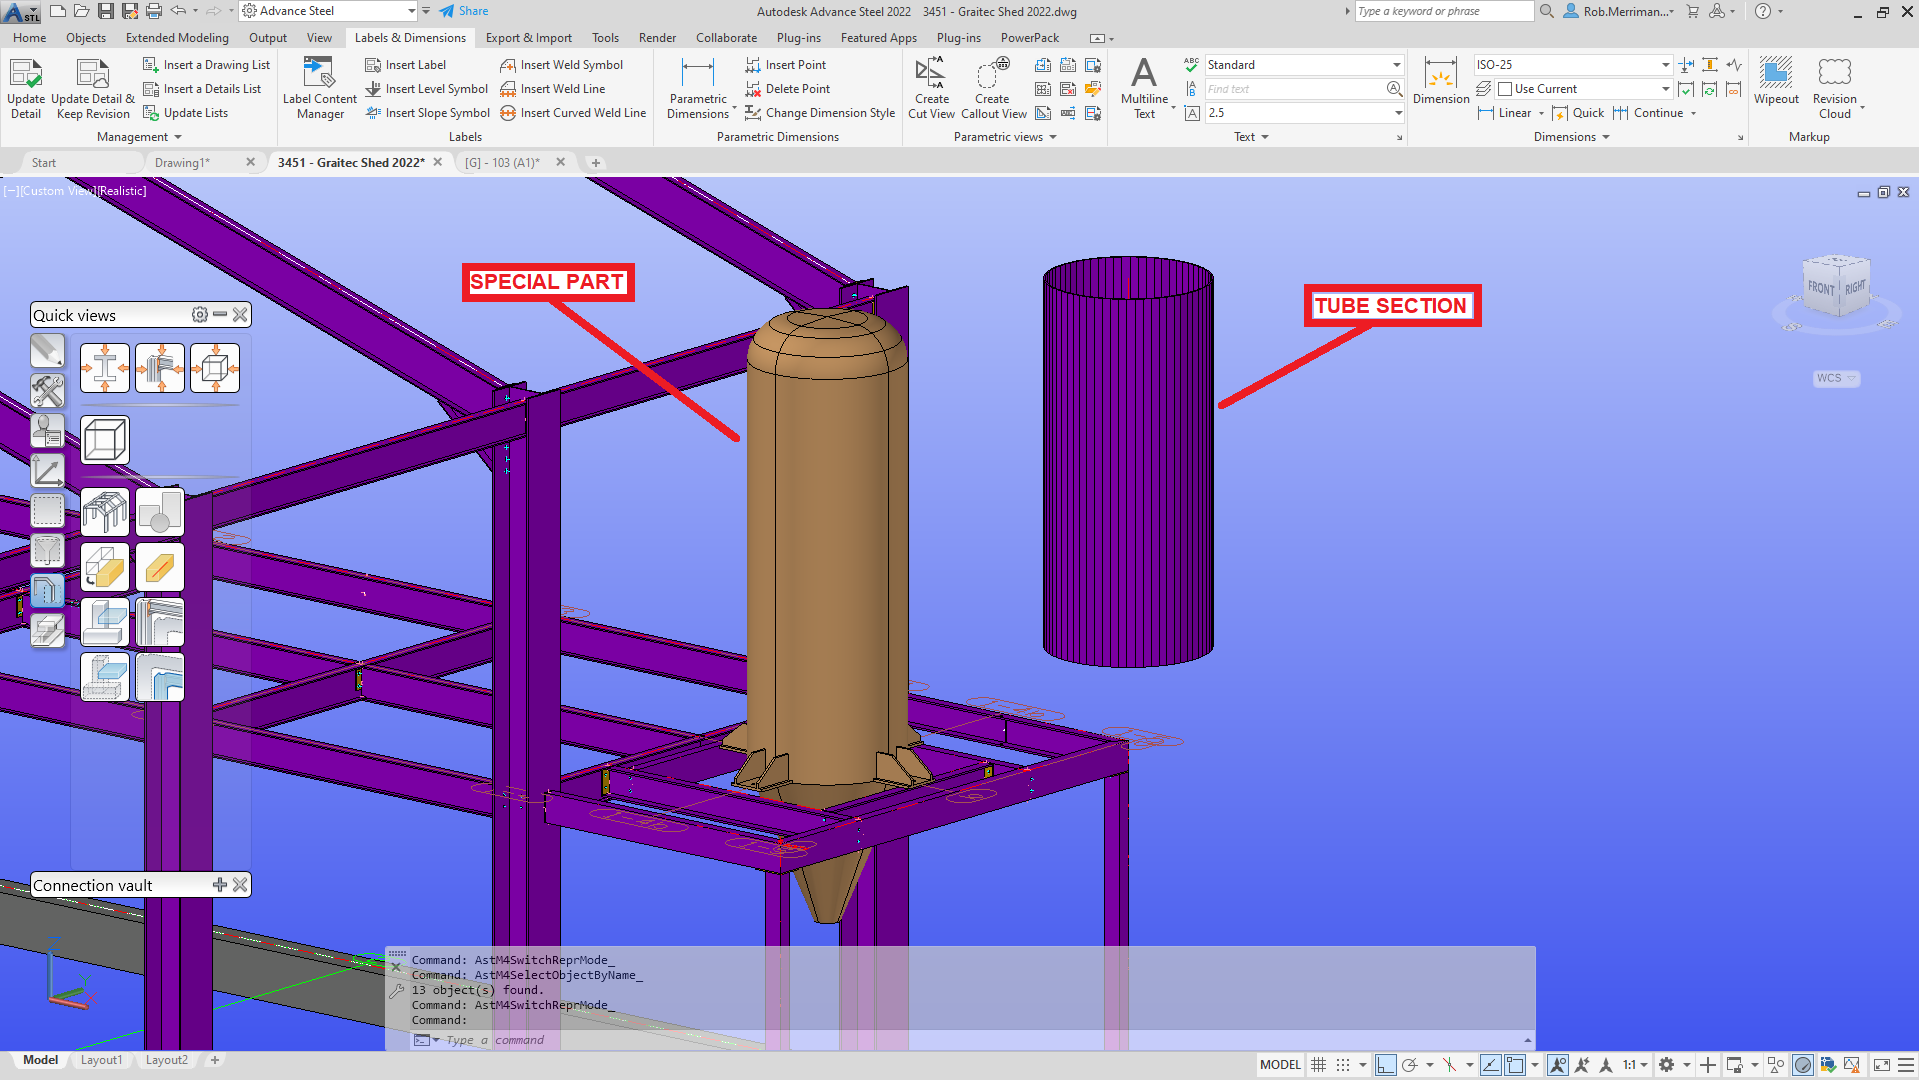Open the Standard text style dropdown

[x=1396, y=65]
